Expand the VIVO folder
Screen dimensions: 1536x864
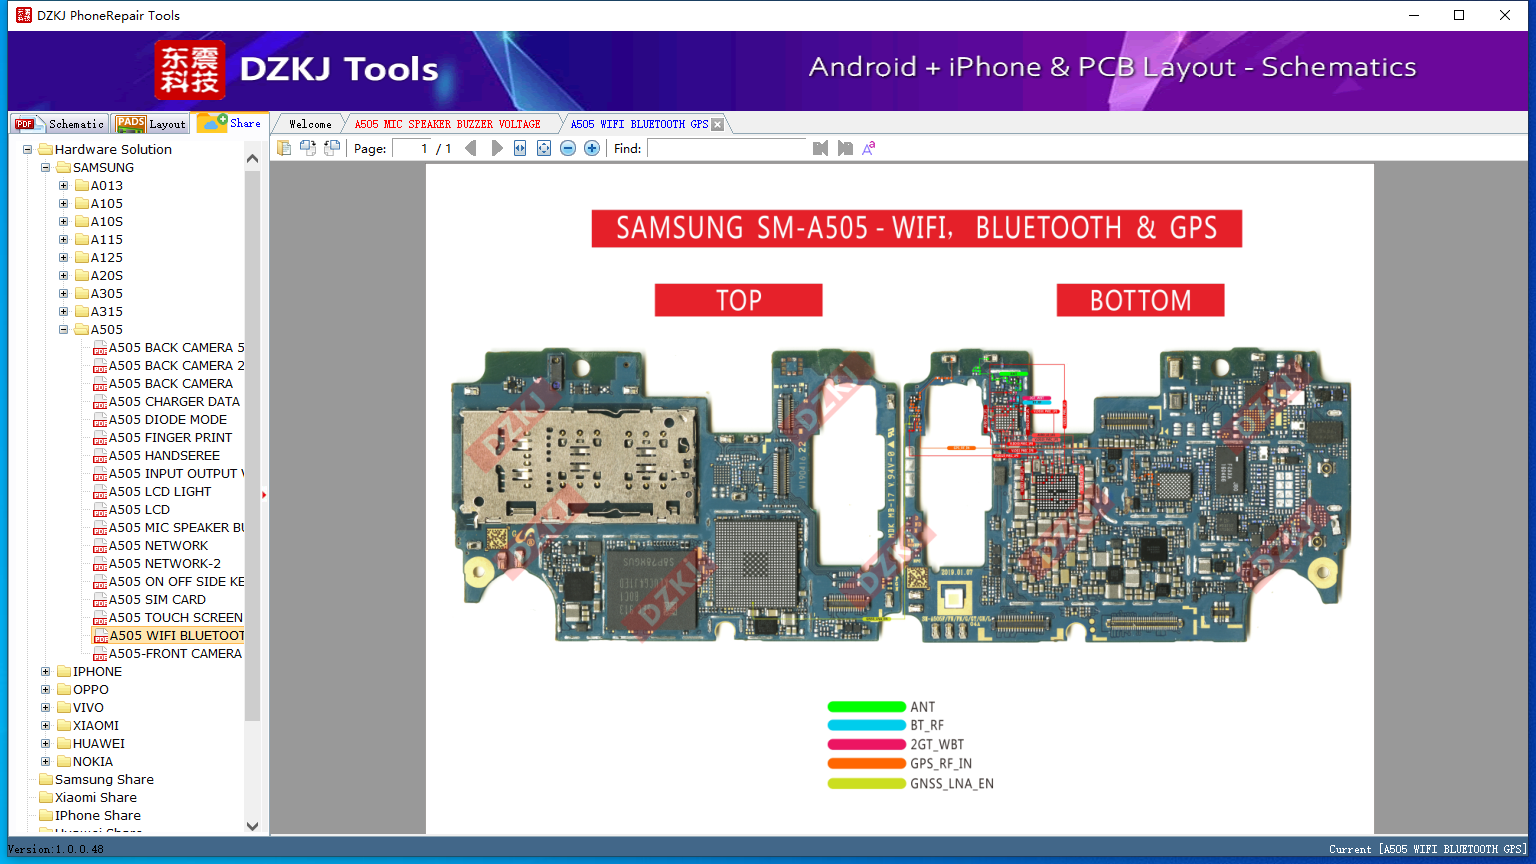pyautogui.click(x=46, y=708)
